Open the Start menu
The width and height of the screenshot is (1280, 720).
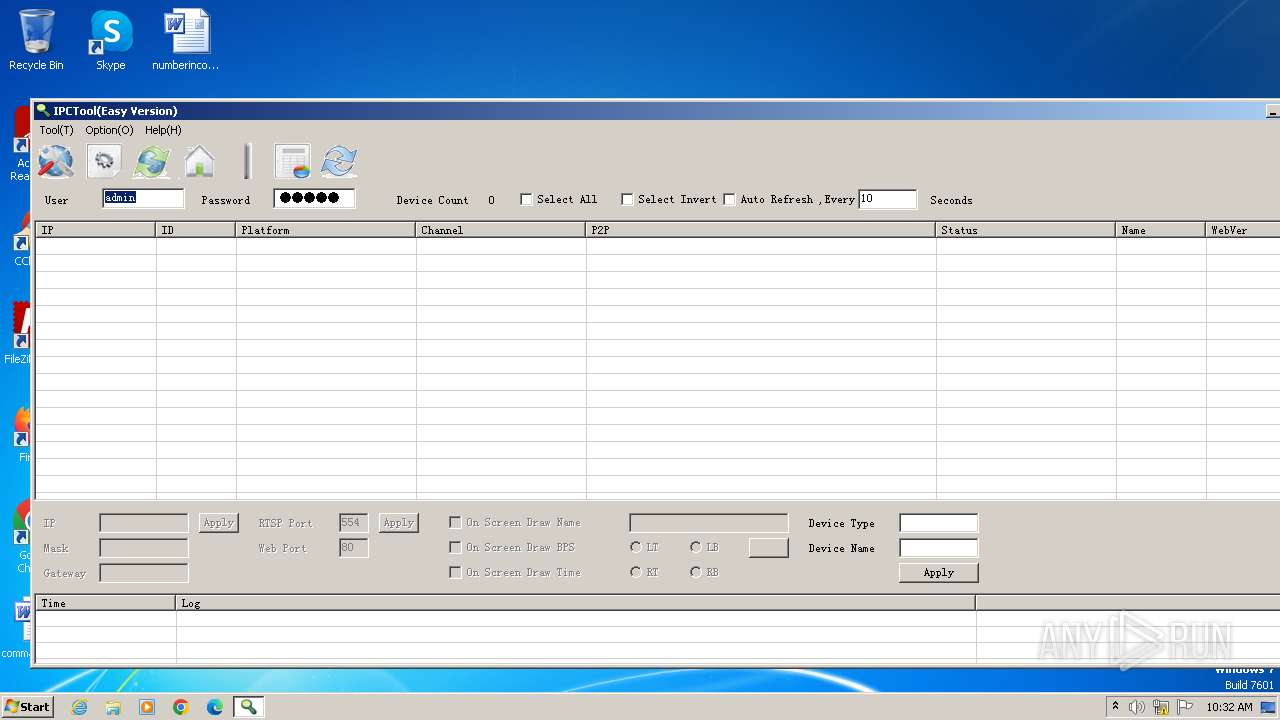[27, 707]
